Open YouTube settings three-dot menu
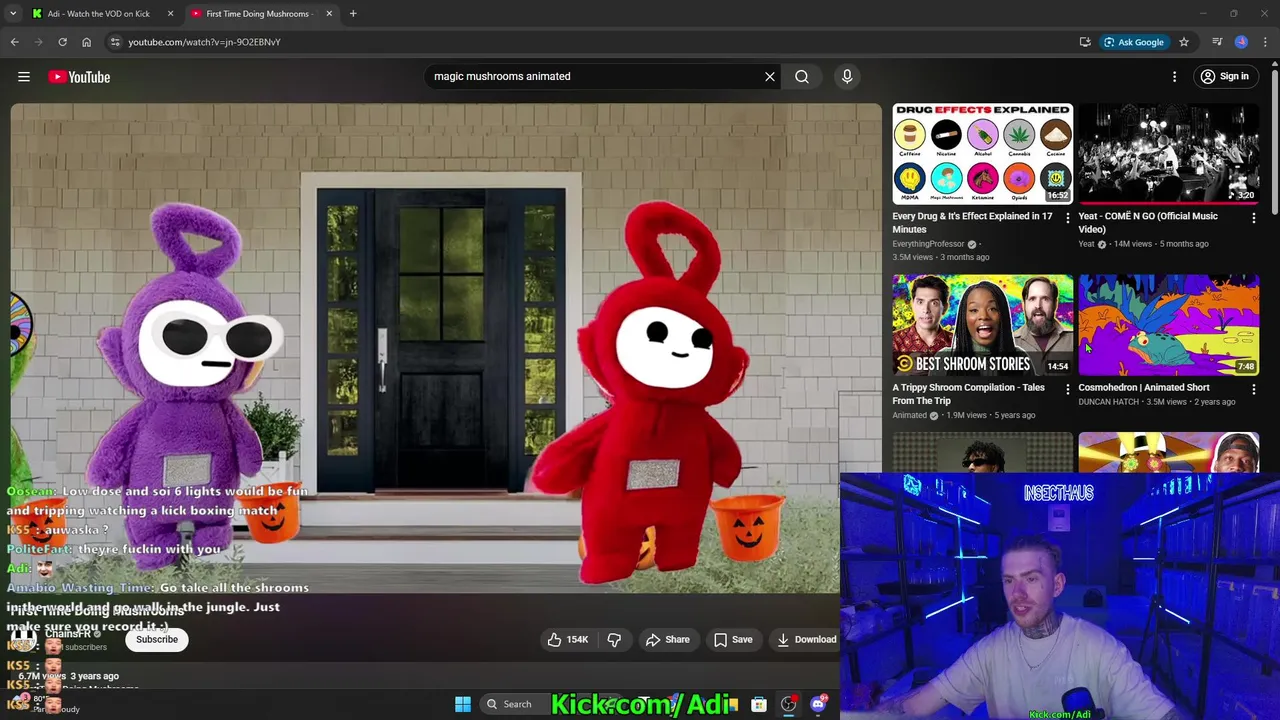This screenshot has width=1280, height=720. pos(1175,76)
